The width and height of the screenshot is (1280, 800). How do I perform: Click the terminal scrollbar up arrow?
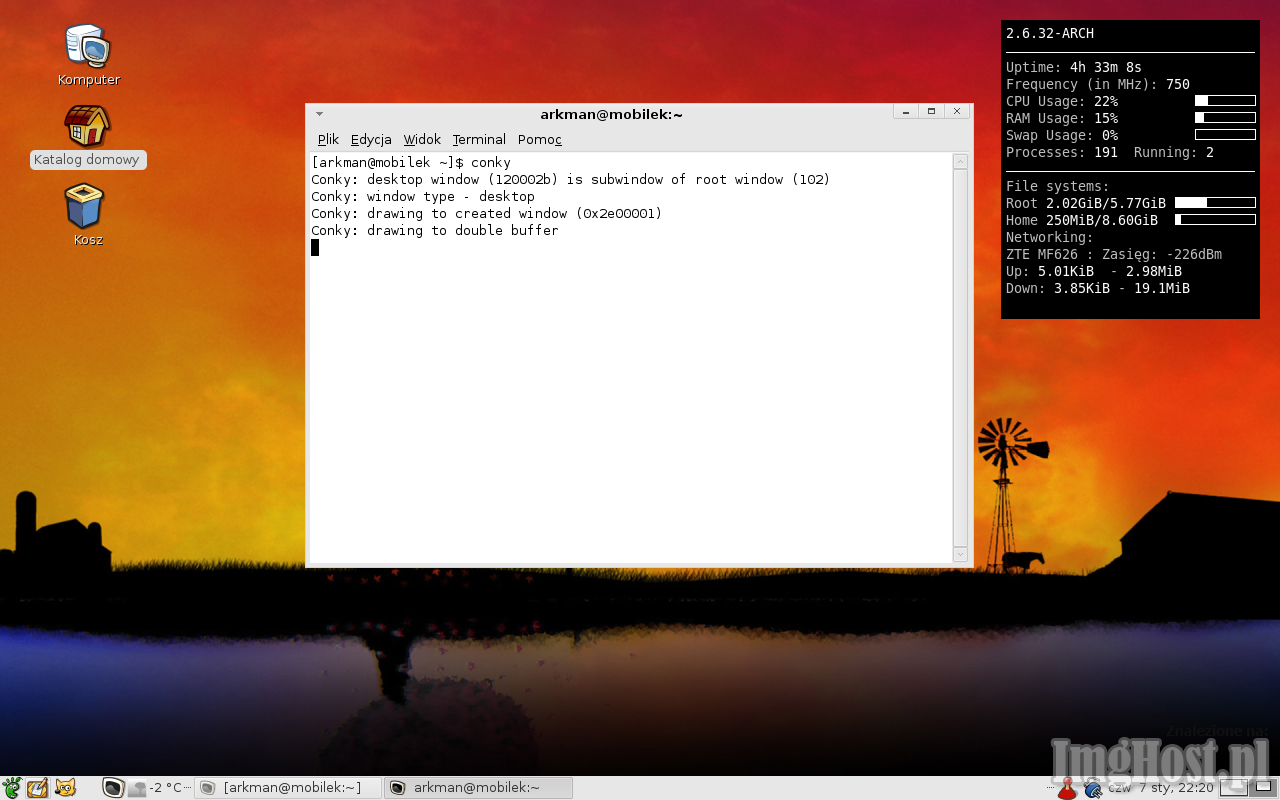960,162
